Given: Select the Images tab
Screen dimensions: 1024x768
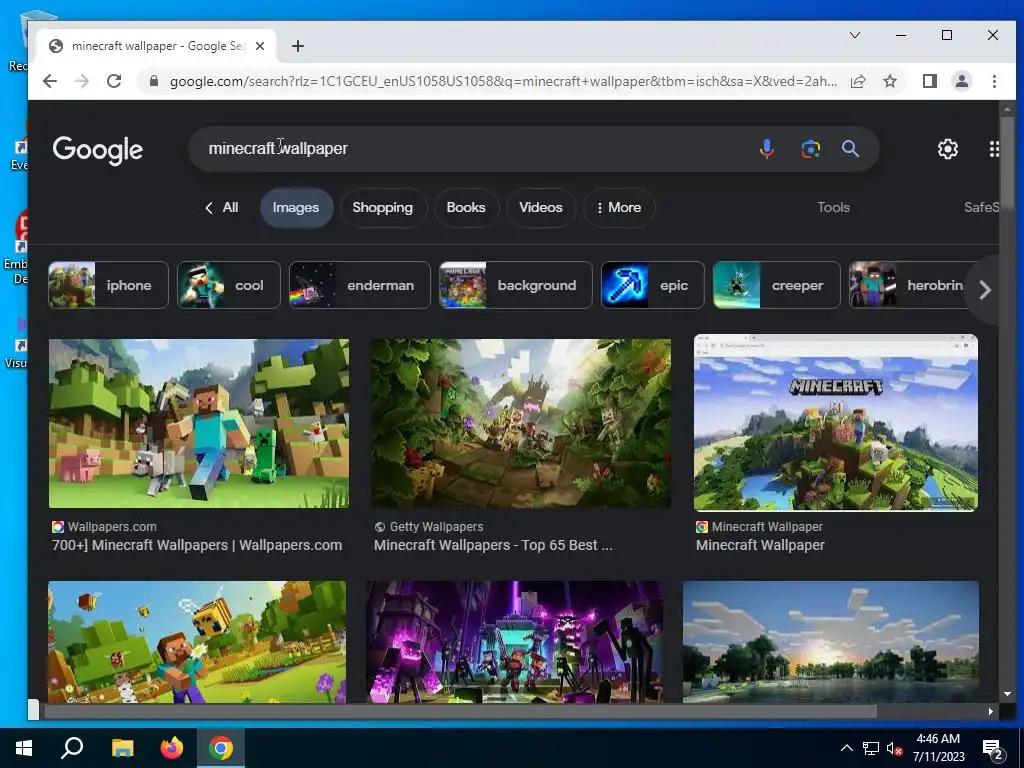Looking at the screenshot, I should 296,208.
